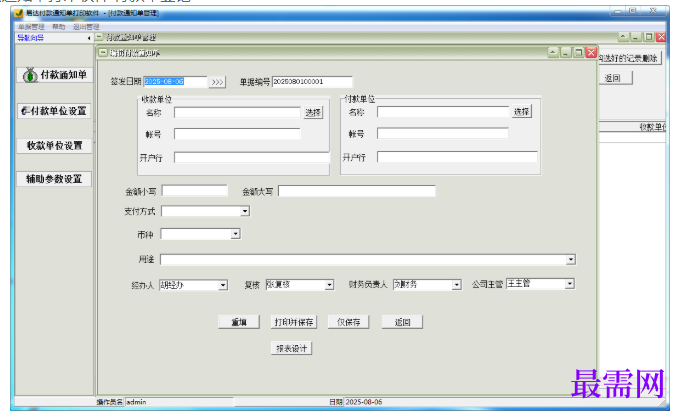This screenshot has width=683, height=415.
Task: Click the record 删除 button behind dialog
Action: (x=630, y=58)
